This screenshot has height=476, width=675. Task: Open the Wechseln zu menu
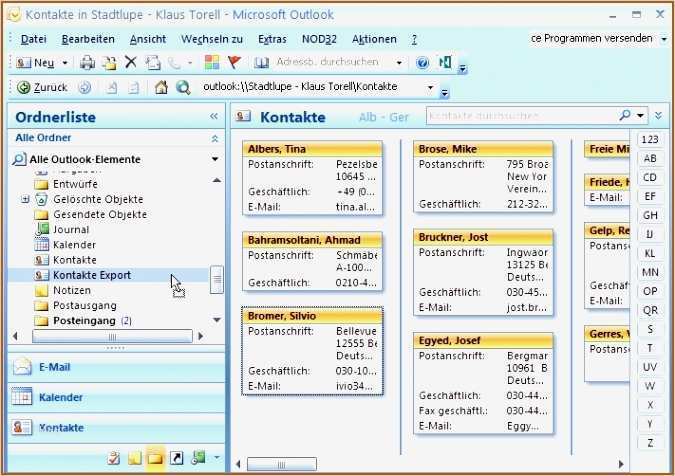(211, 39)
